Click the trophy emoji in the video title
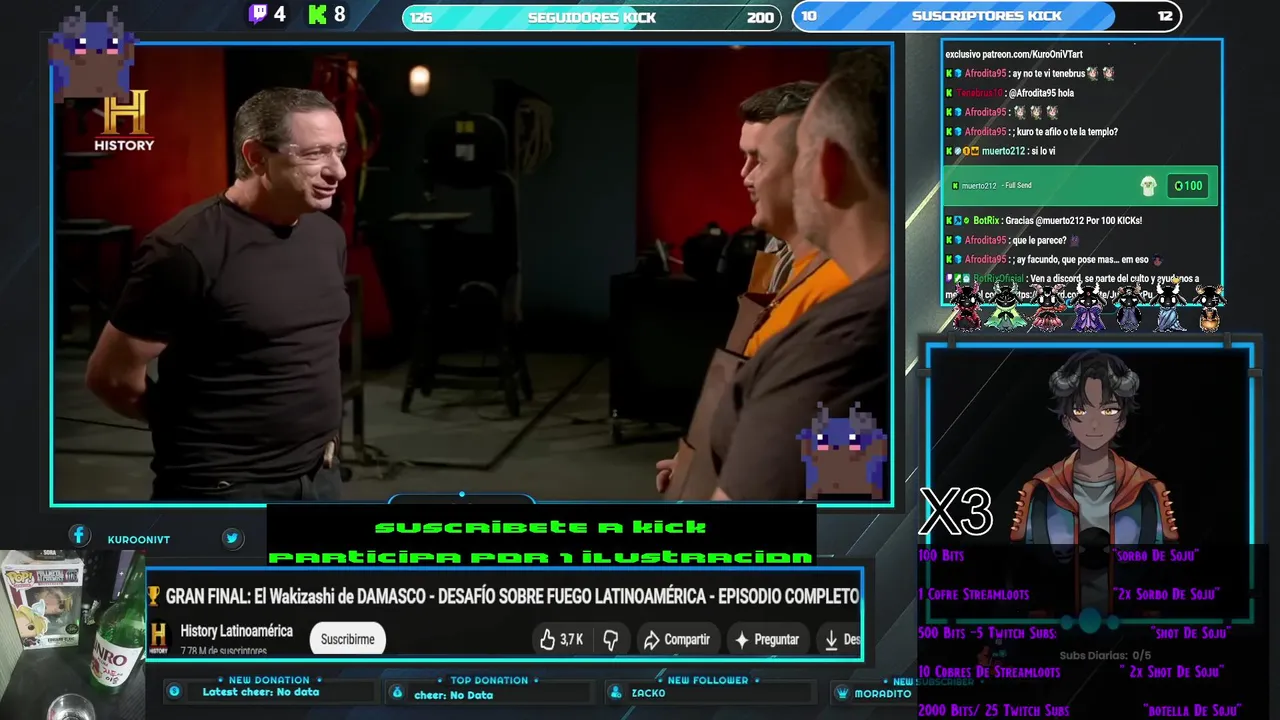The height and width of the screenshot is (720, 1280). click(x=154, y=596)
